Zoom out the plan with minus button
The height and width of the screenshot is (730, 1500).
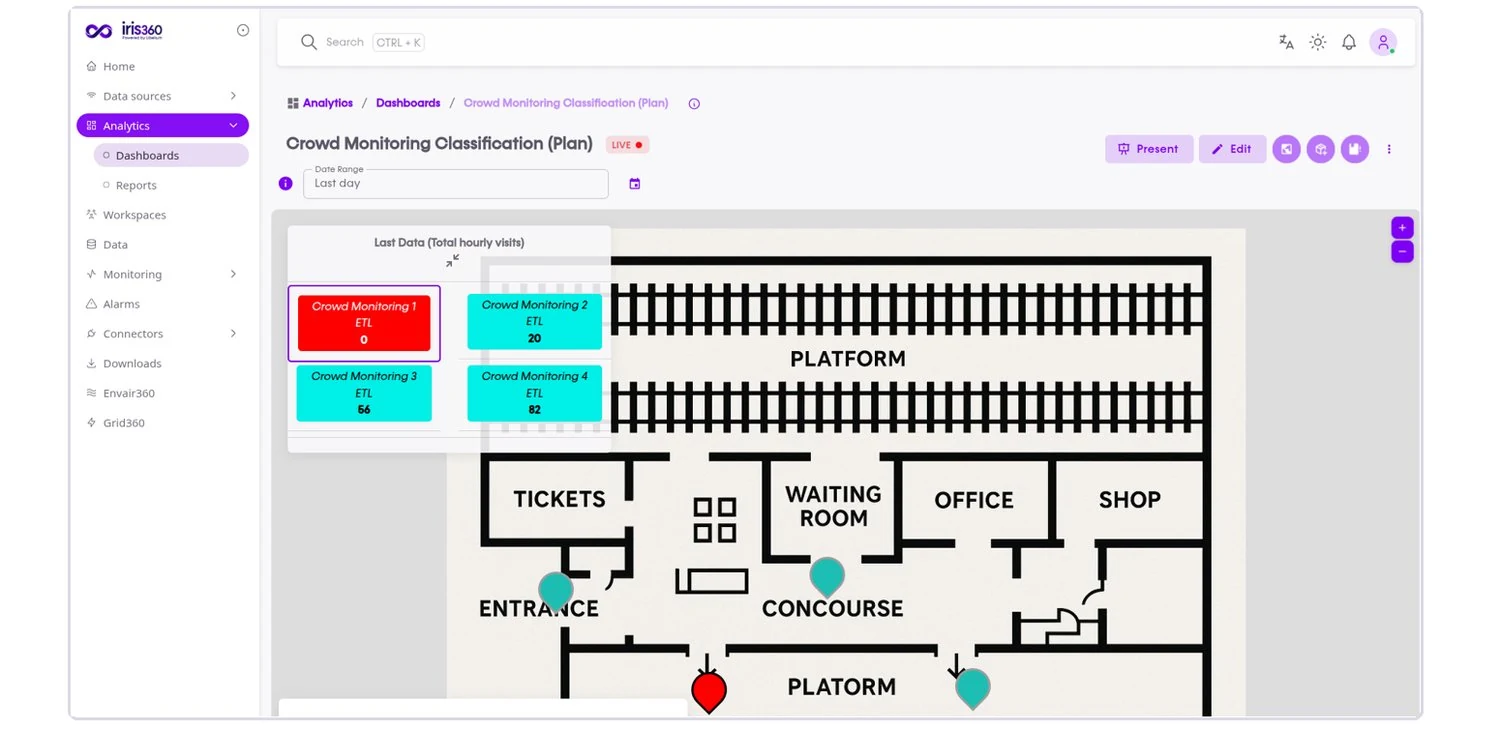1402,252
